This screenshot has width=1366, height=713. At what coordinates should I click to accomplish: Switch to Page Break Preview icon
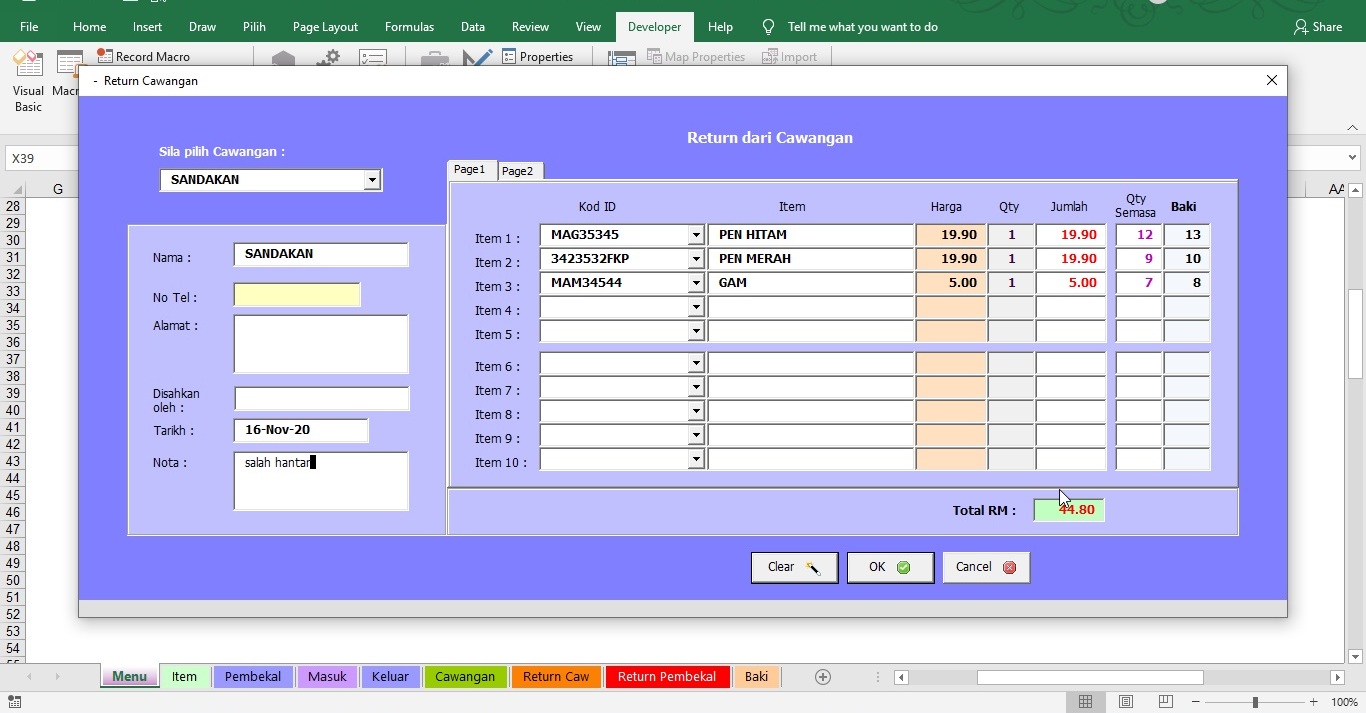(x=1165, y=702)
